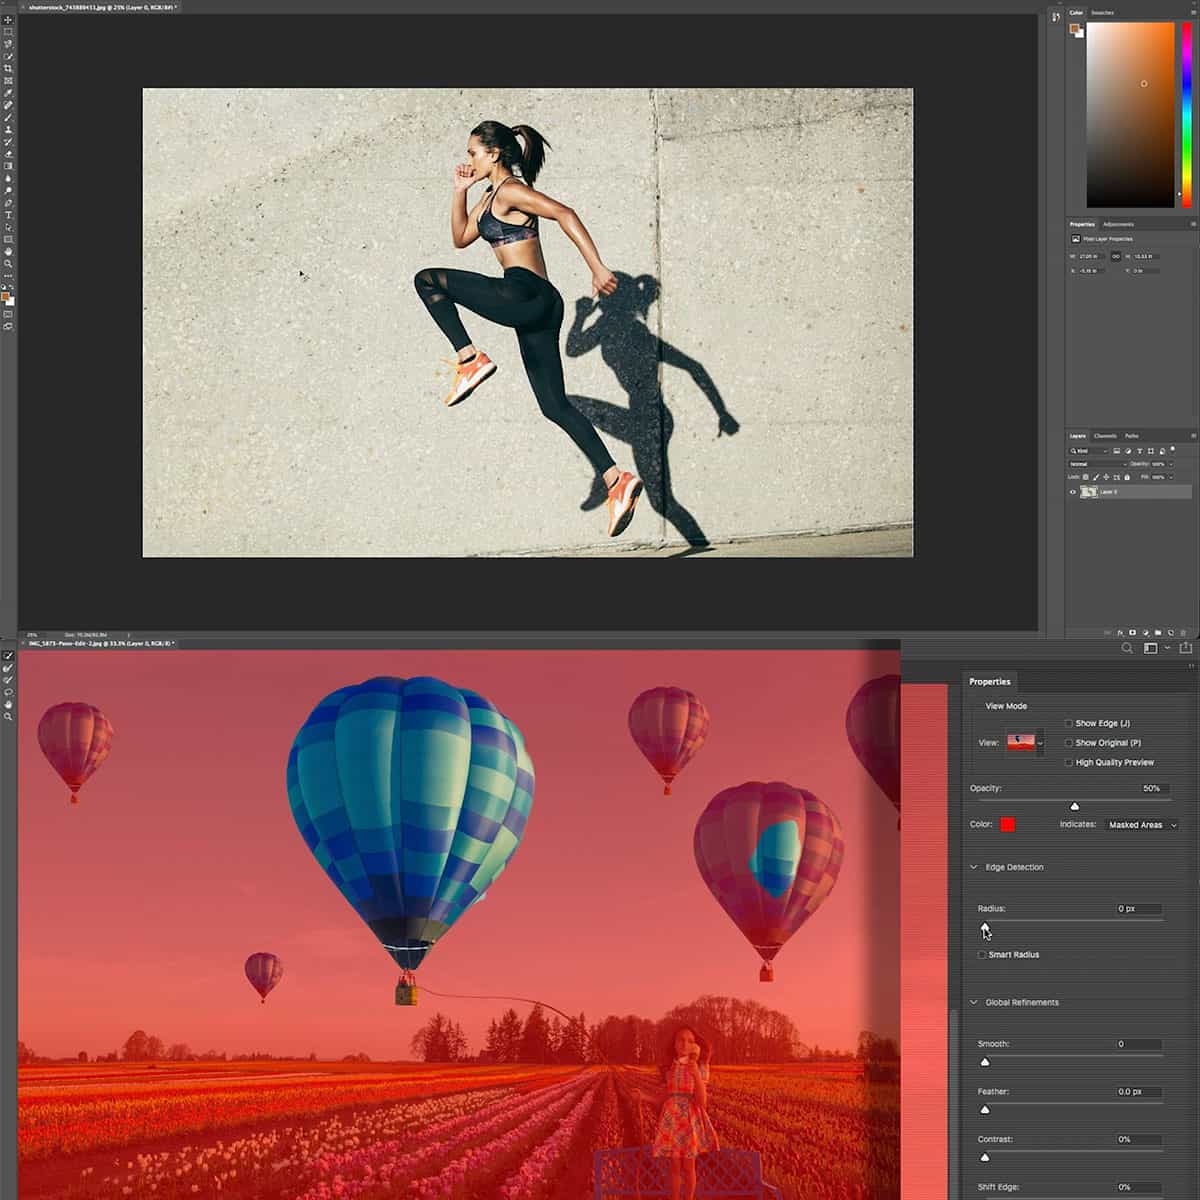Hide Layer 0 using its eye icon
This screenshot has height=1200, width=1200.
pyautogui.click(x=1073, y=492)
